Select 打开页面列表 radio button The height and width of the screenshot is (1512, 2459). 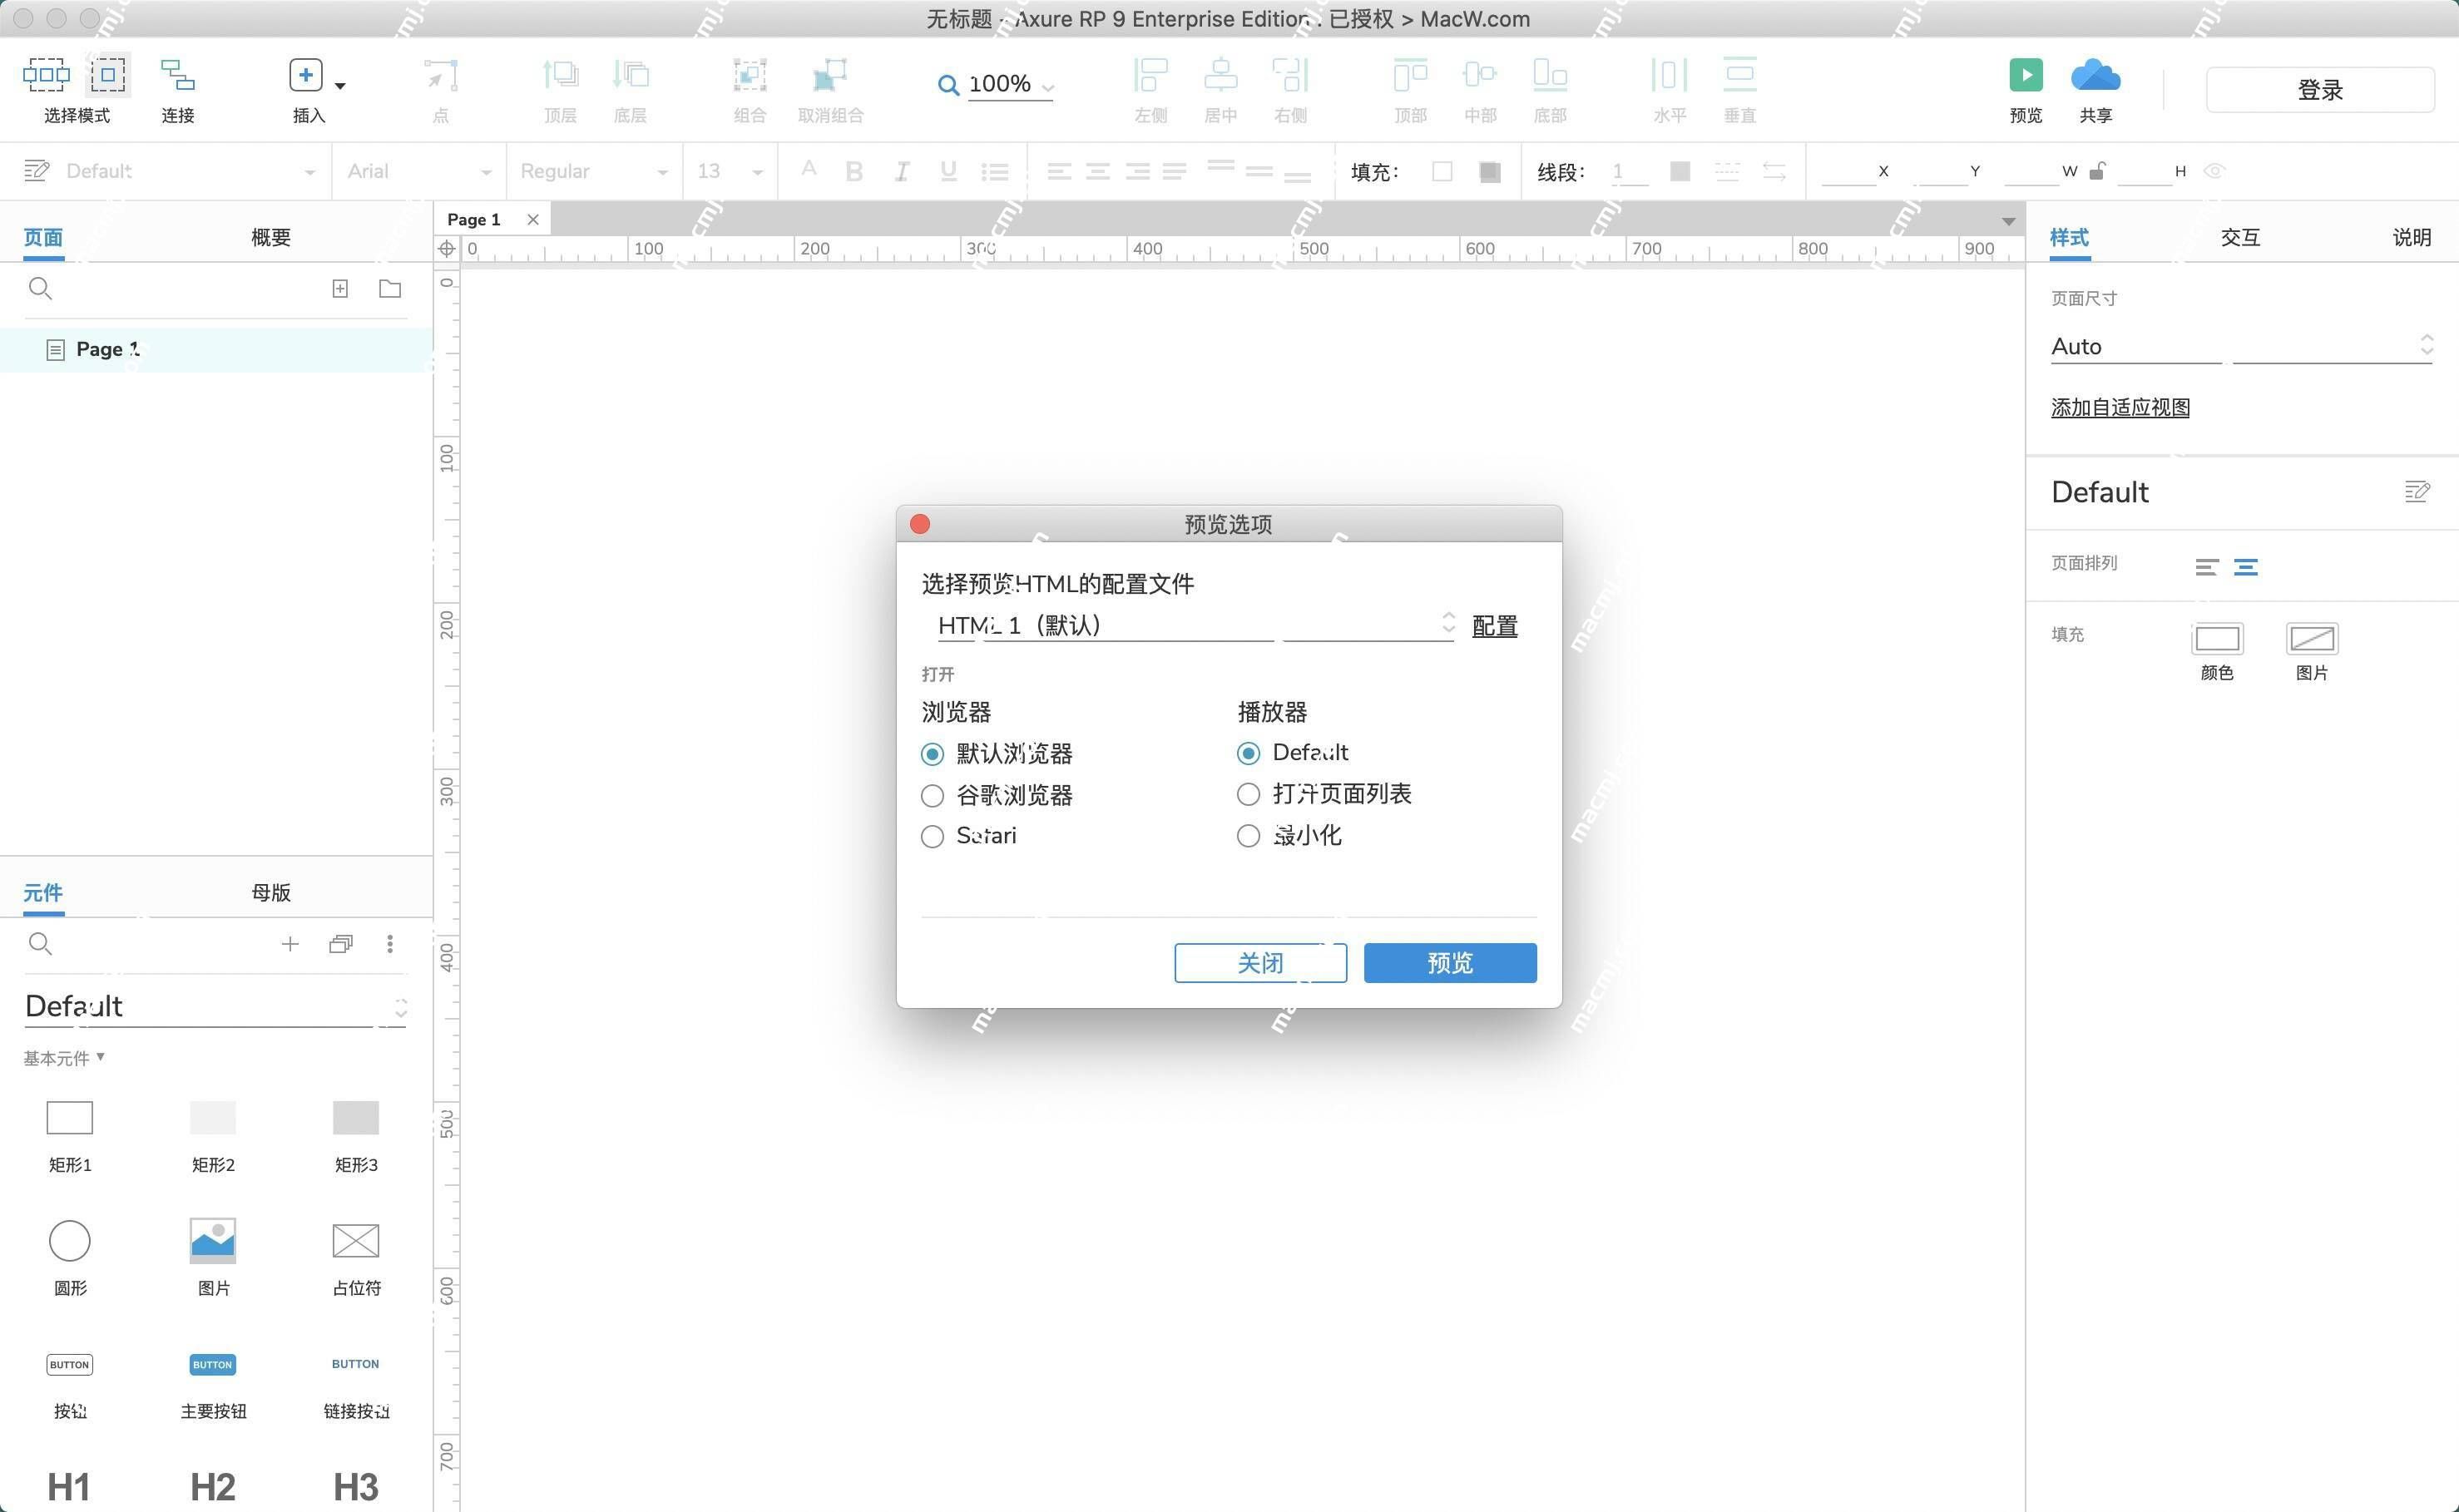pos(1248,795)
